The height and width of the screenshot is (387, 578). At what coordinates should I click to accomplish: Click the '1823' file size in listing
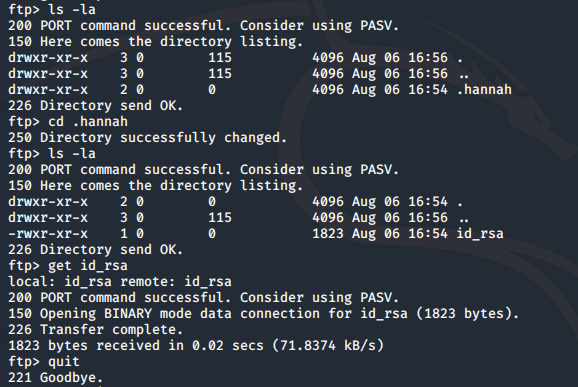pyautogui.click(x=328, y=234)
